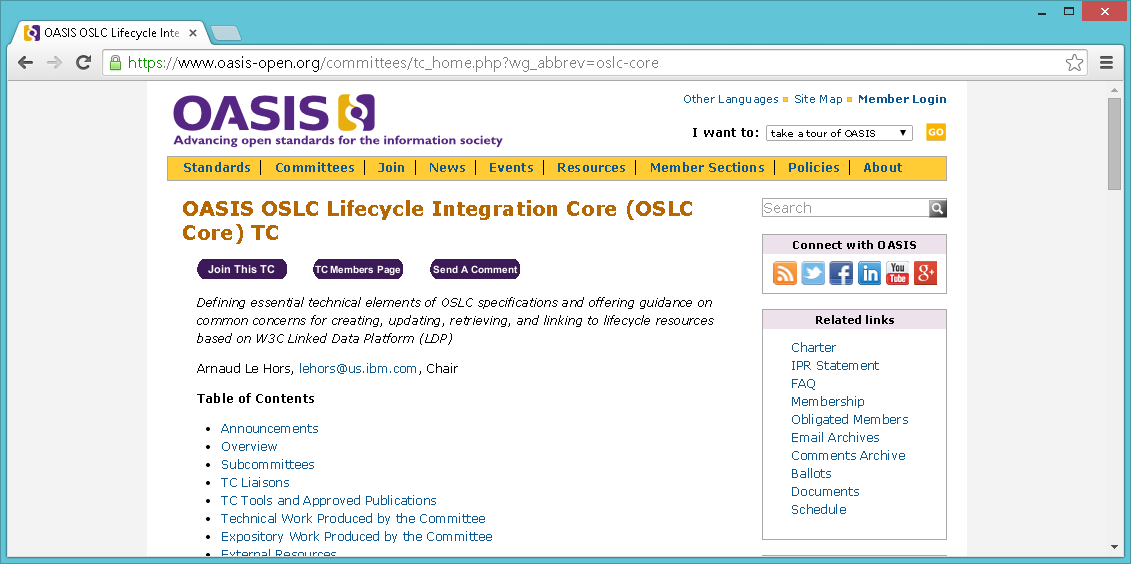Image resolution: width=1131 pixels, height=564 pixels.
Task: Click the Join This TC button
Action: pyautogui.click(x=242, y=269)
